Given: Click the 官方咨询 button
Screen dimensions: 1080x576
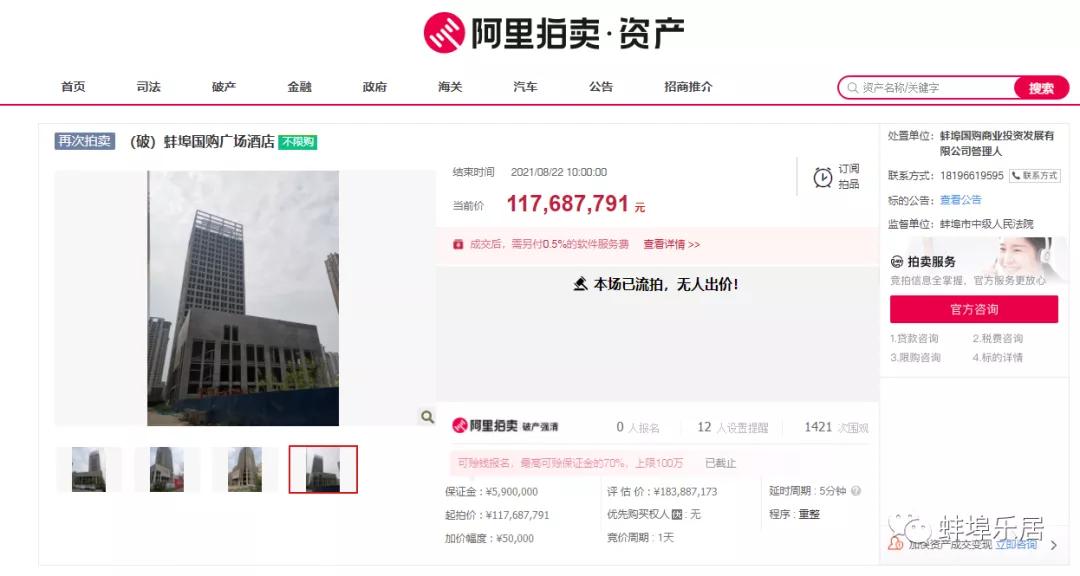Looking at the screenshot, I should click(974, 309).
